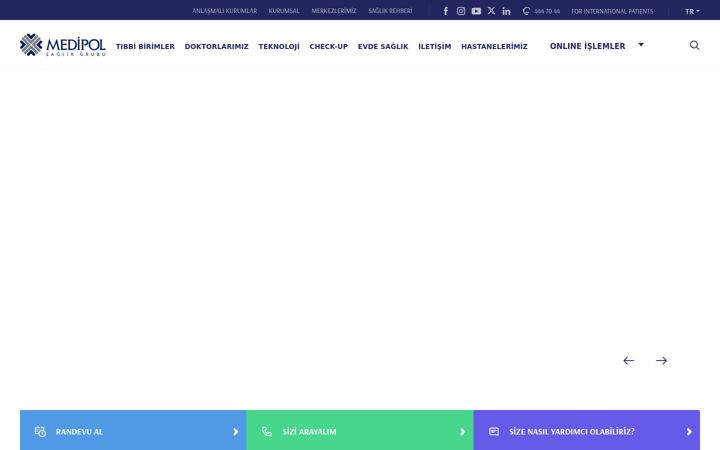
Task: Click the chevron arrow on Randevu Al
Action: (236, 432)
